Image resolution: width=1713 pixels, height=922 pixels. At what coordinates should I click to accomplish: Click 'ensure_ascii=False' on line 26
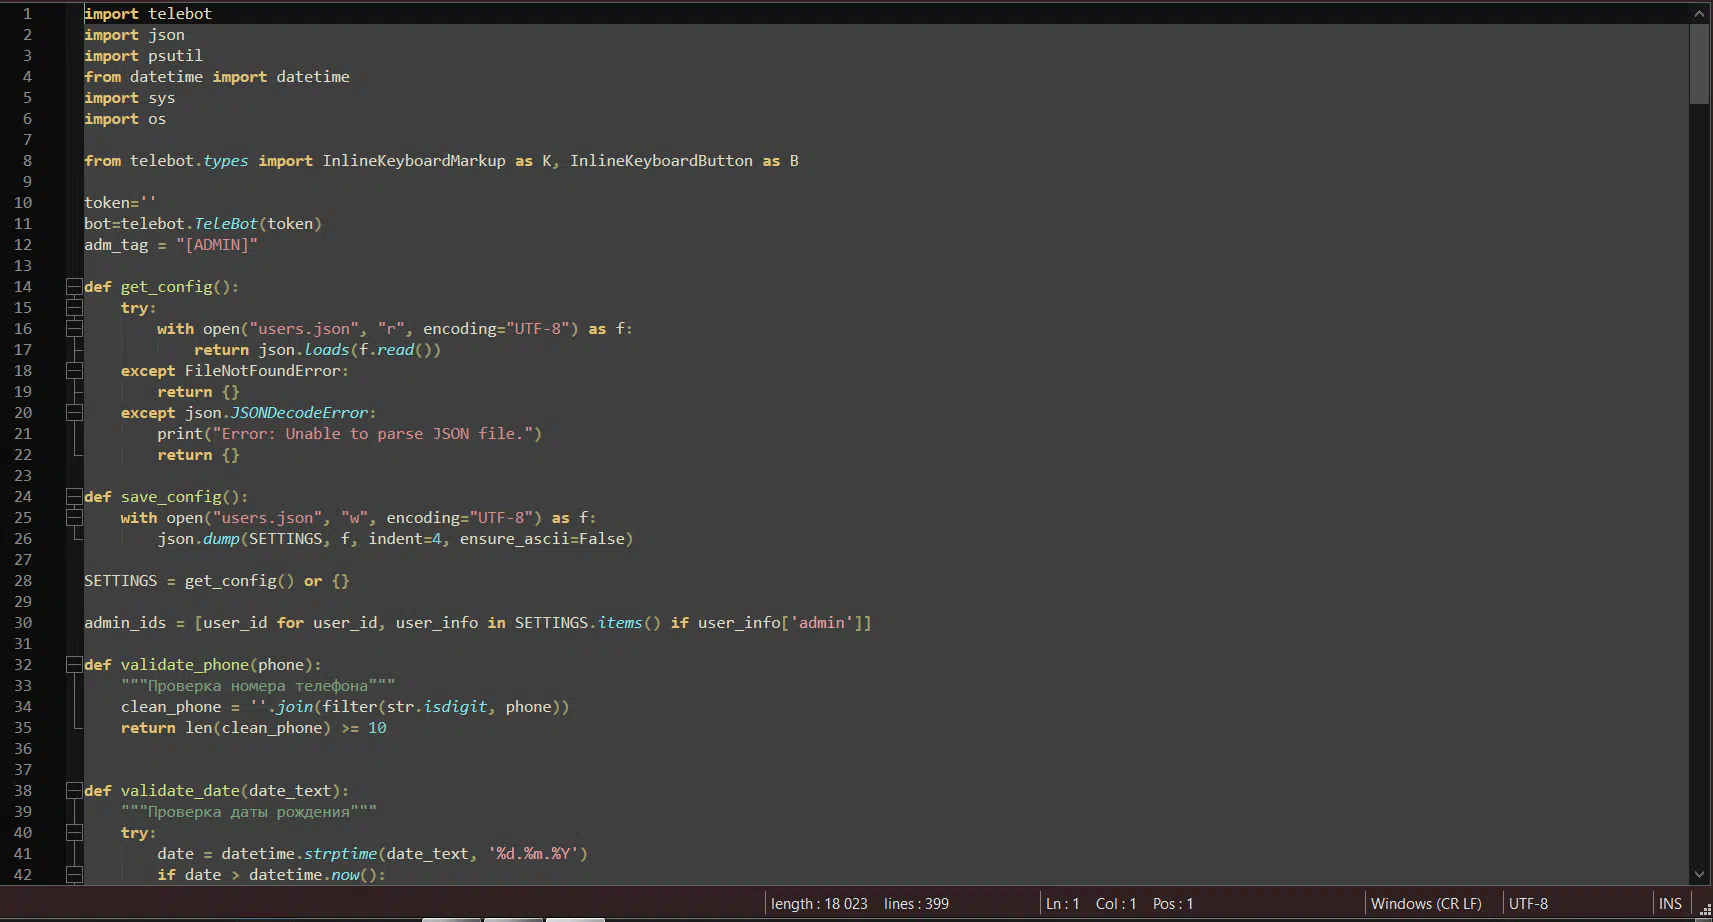pos(542,539)
